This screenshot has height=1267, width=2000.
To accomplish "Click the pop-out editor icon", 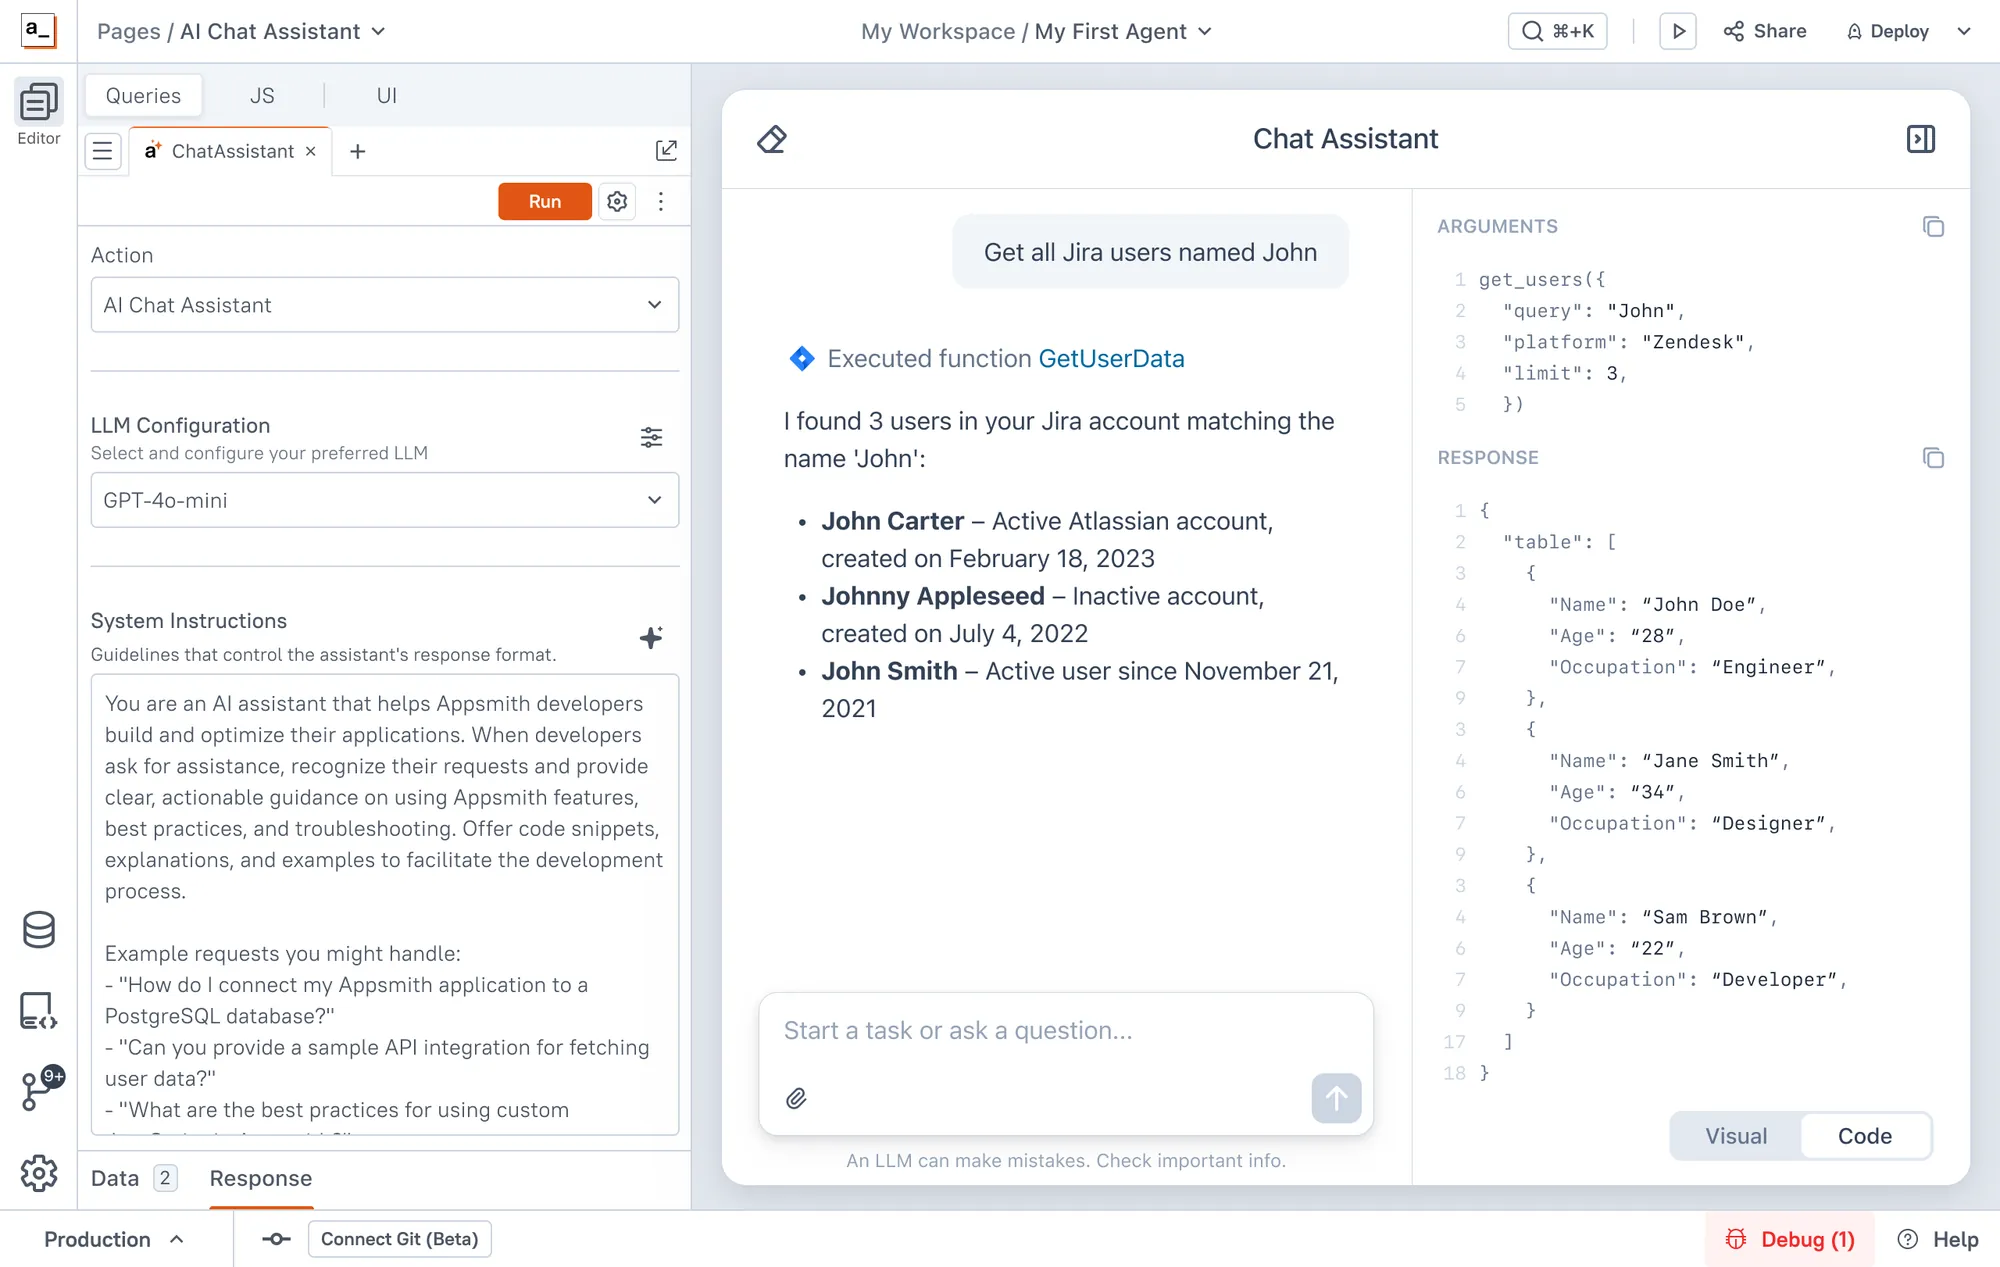I will 666,150.
